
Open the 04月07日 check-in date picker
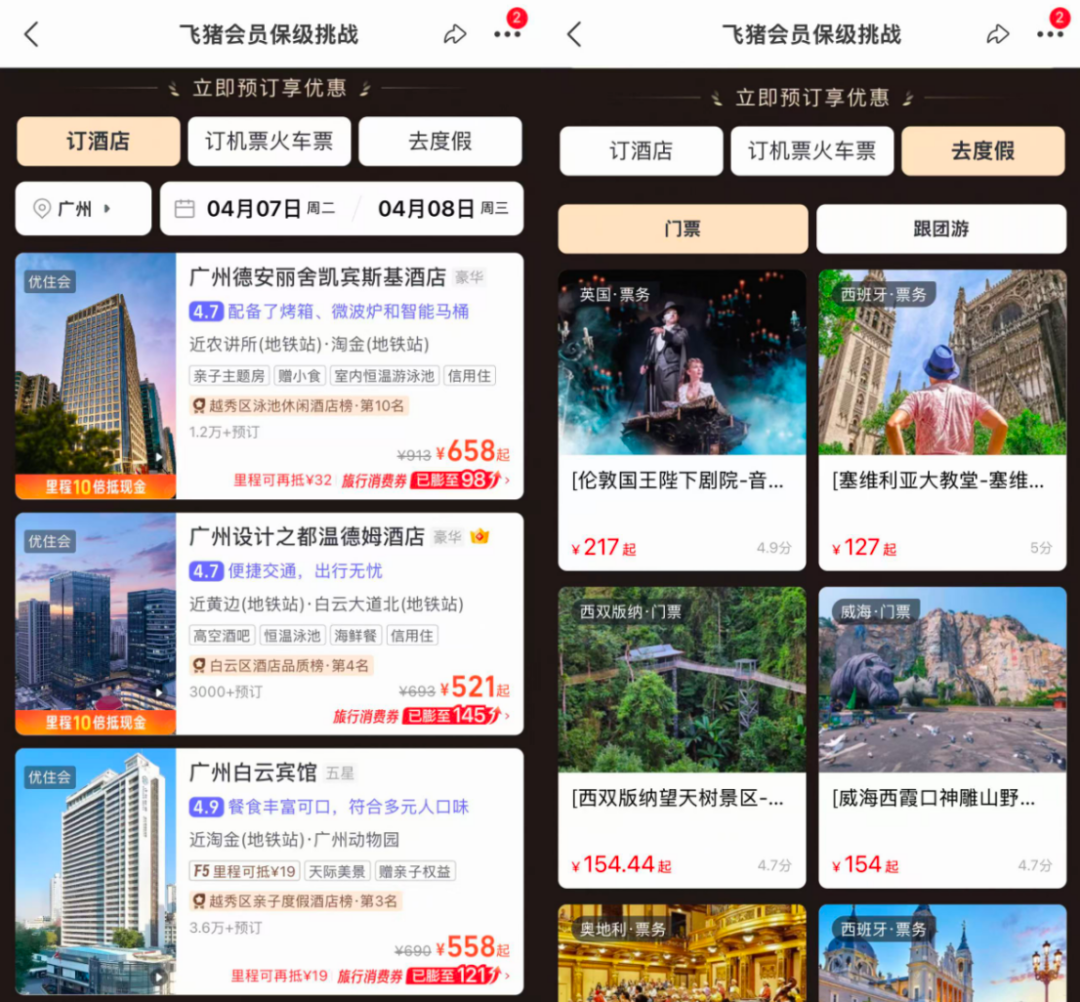[252, 208]
